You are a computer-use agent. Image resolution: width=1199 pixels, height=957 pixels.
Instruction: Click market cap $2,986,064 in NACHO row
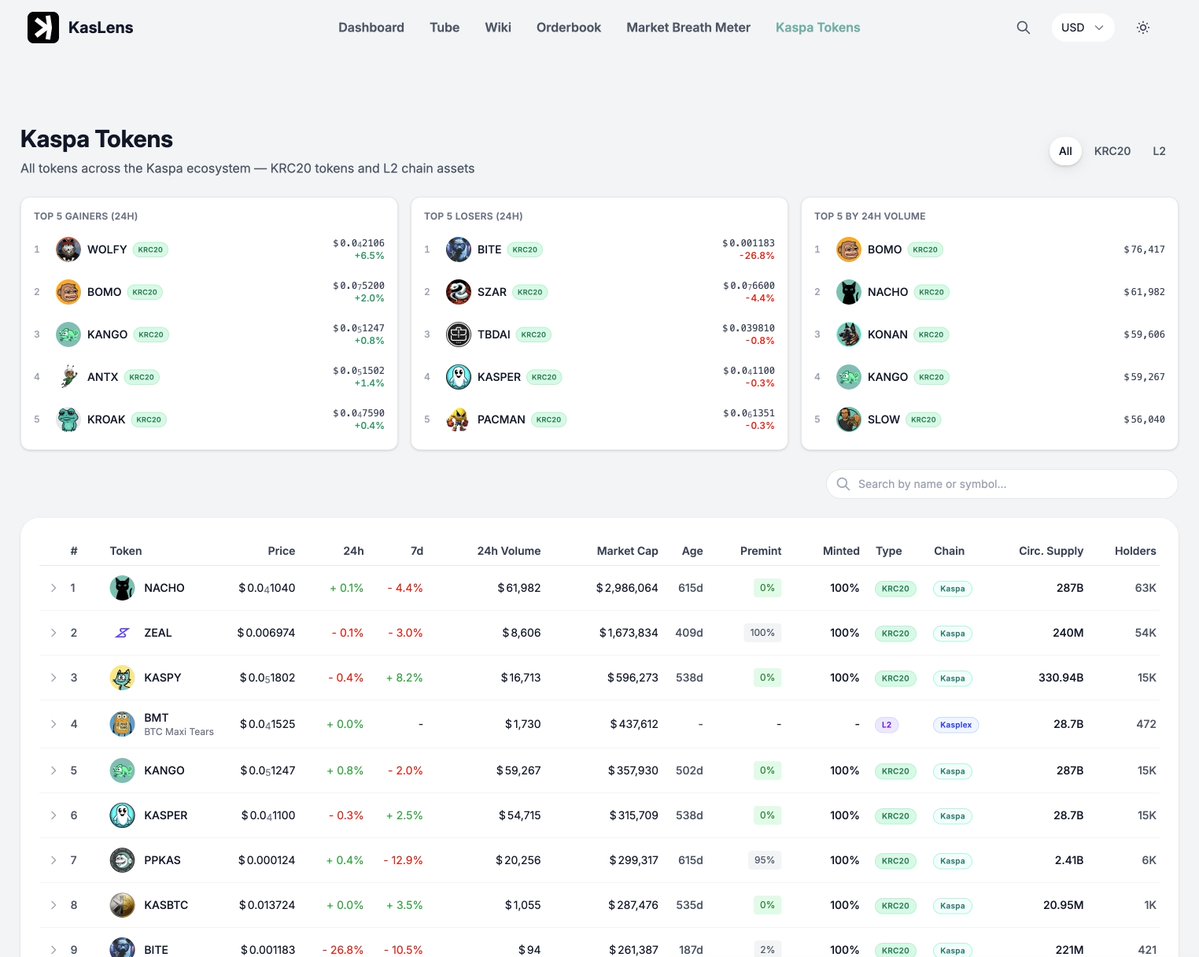click(627, 588)
